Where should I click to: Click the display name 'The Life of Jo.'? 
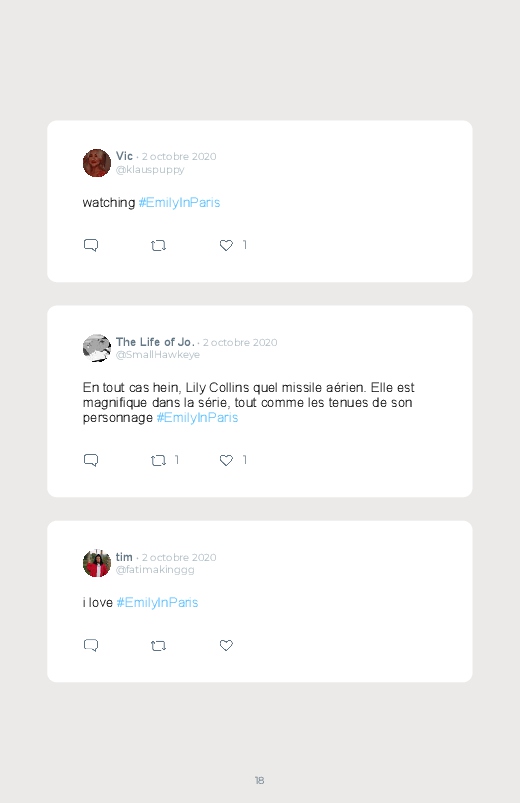pyautogui.click(x=155, y=342)
